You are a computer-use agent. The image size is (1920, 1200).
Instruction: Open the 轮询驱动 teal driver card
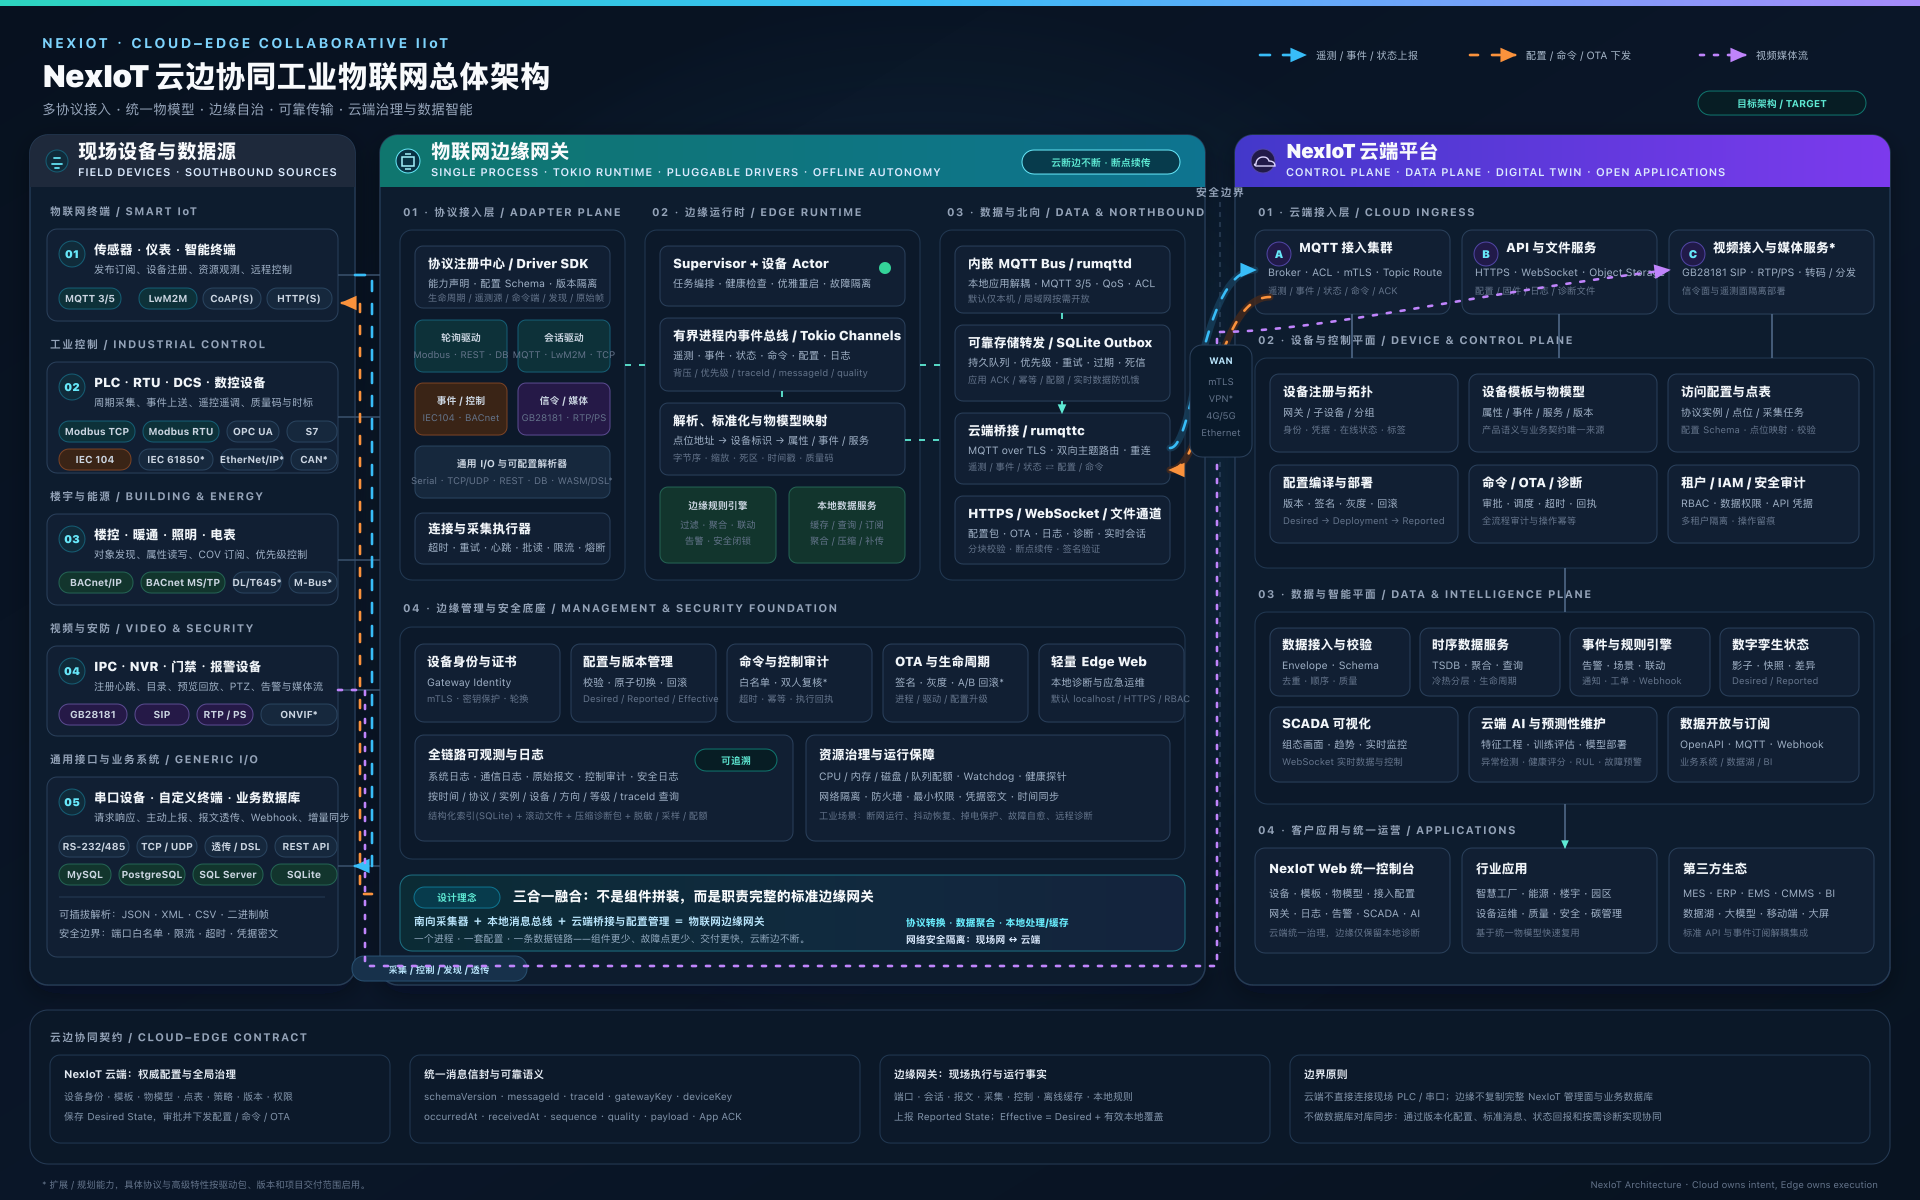461,346
